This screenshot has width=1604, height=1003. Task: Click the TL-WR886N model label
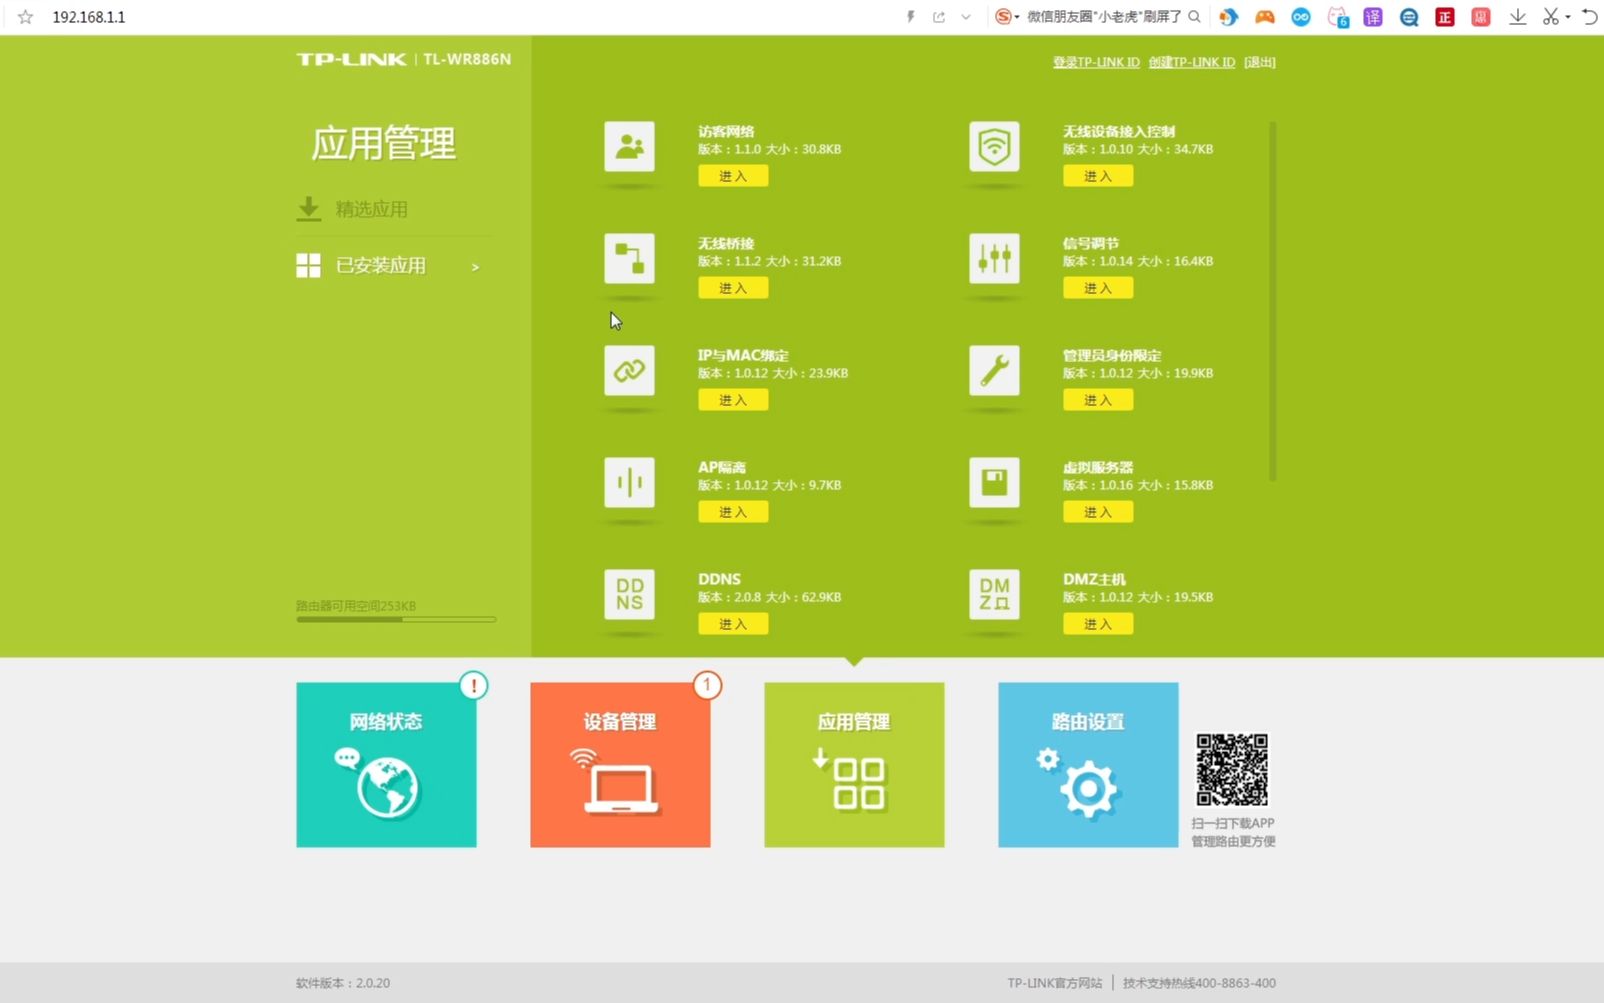tap(467, 59)
